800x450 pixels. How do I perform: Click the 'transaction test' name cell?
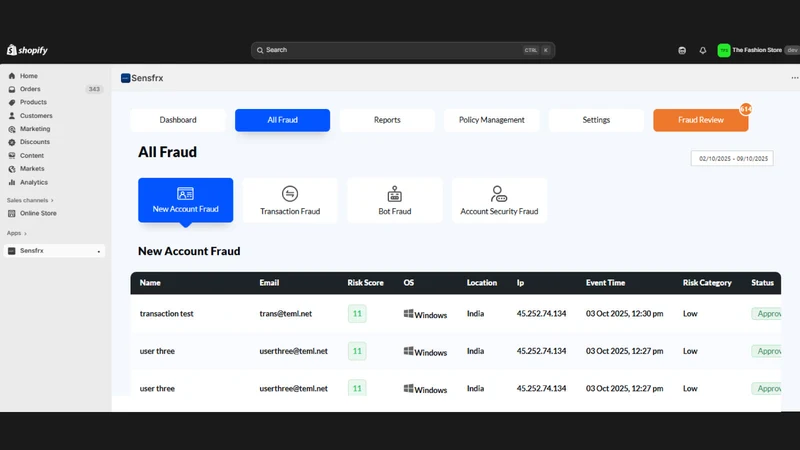click(166, 313)
